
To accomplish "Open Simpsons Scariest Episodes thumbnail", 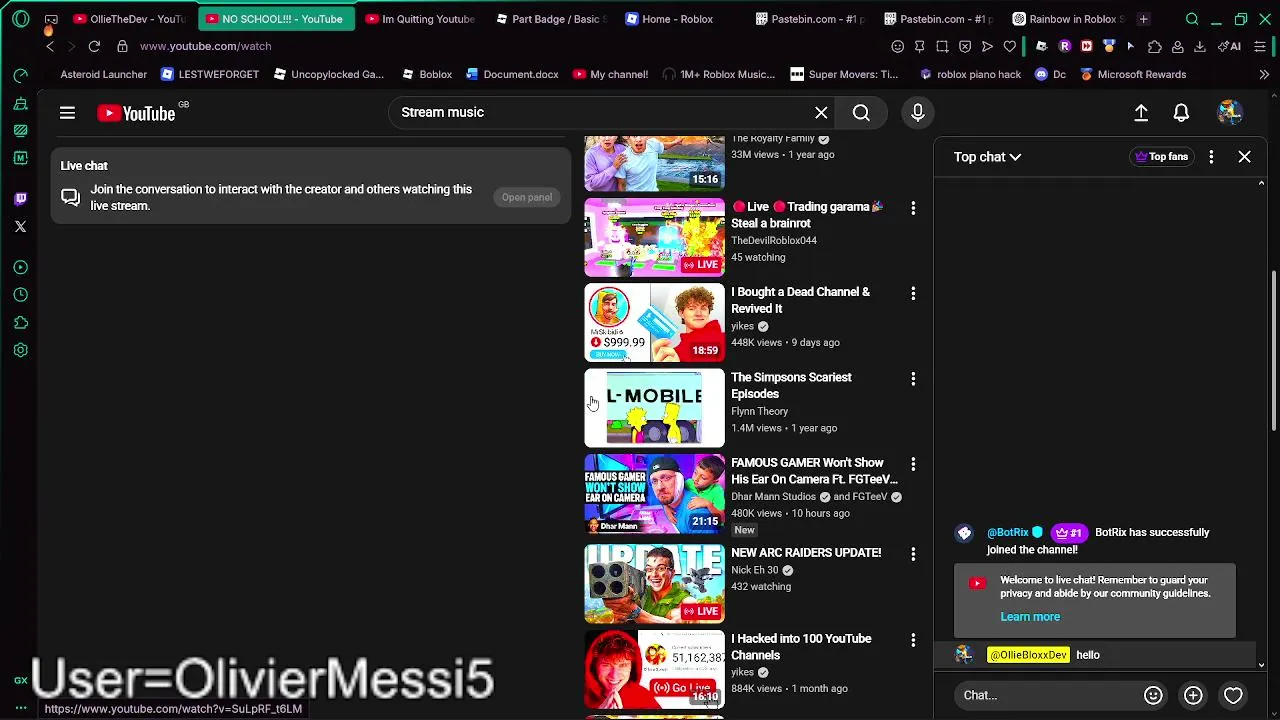I will click(x=654, y=408).
